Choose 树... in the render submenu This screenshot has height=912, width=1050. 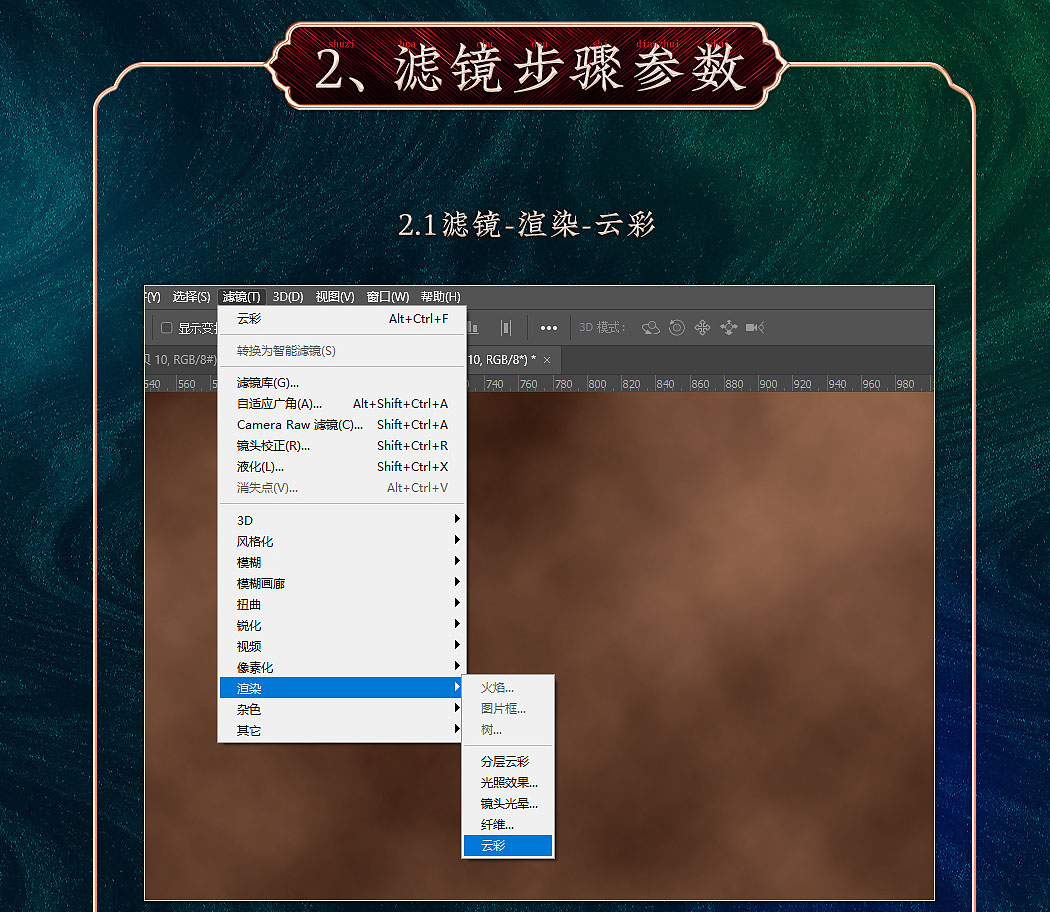click(508, 730)
